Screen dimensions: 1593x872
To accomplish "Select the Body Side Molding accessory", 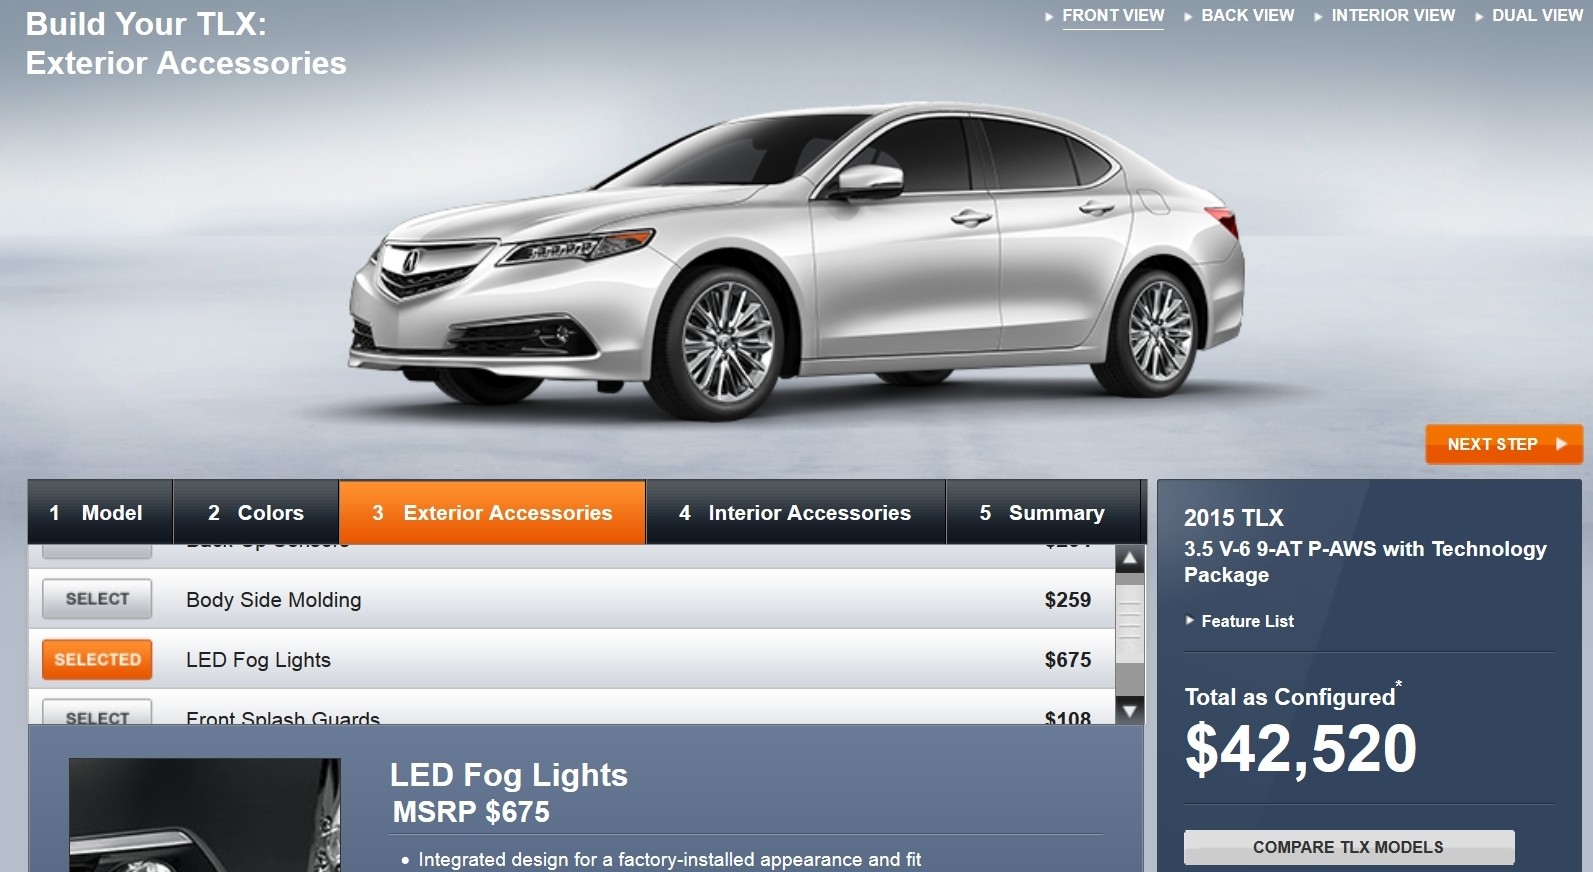I will click(x=97, y=599).
